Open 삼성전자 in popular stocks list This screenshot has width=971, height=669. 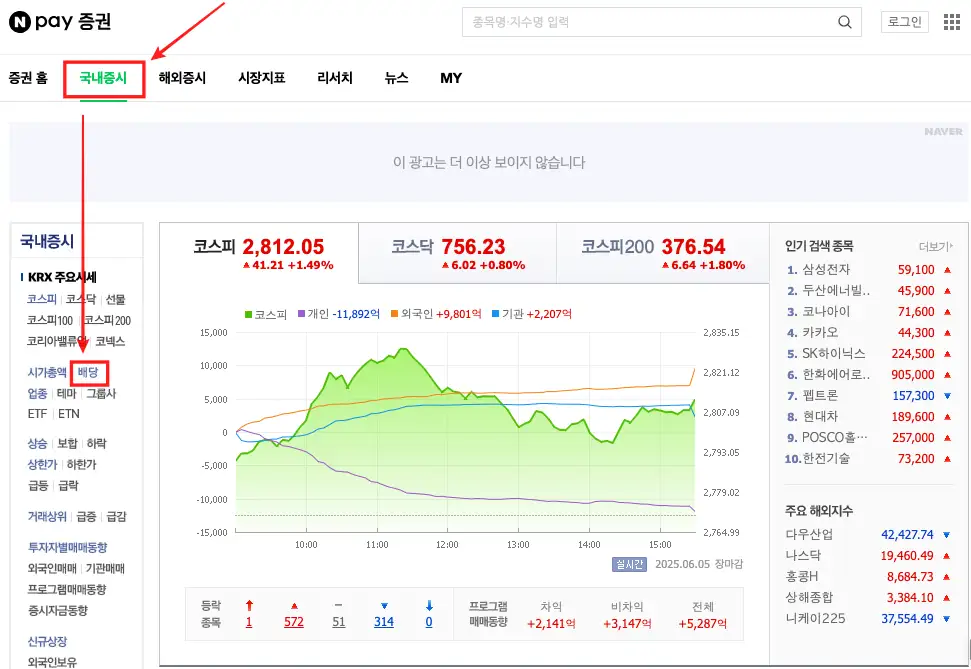click(x=826, y=269)
